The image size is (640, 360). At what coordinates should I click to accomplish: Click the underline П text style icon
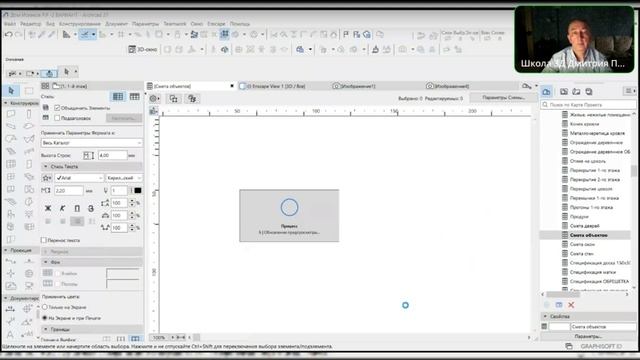pos(77,208)
